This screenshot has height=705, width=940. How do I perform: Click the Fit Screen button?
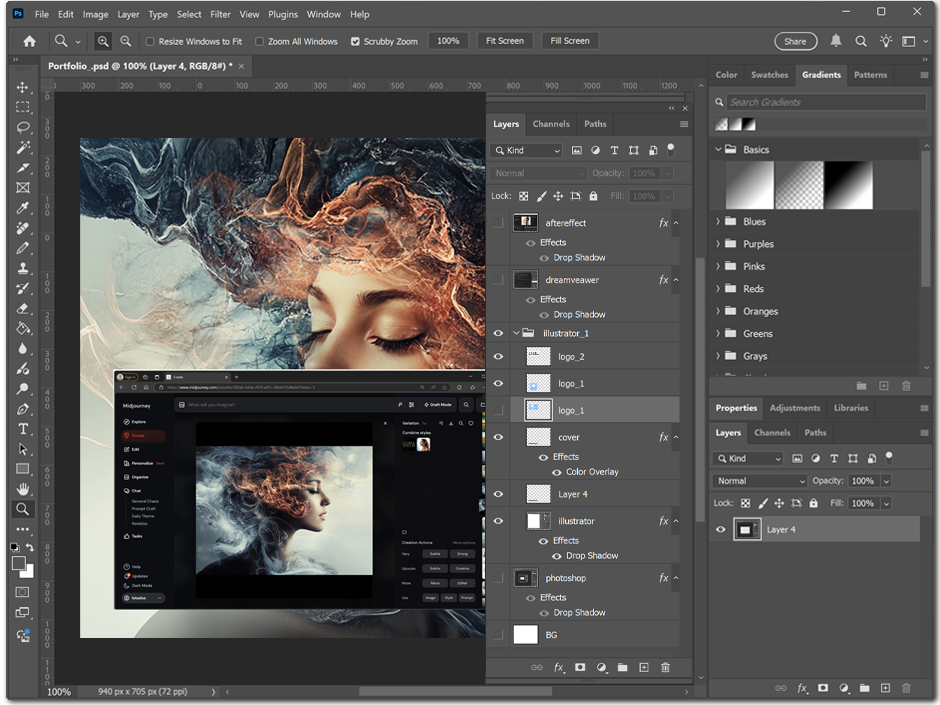coord(504,41)
